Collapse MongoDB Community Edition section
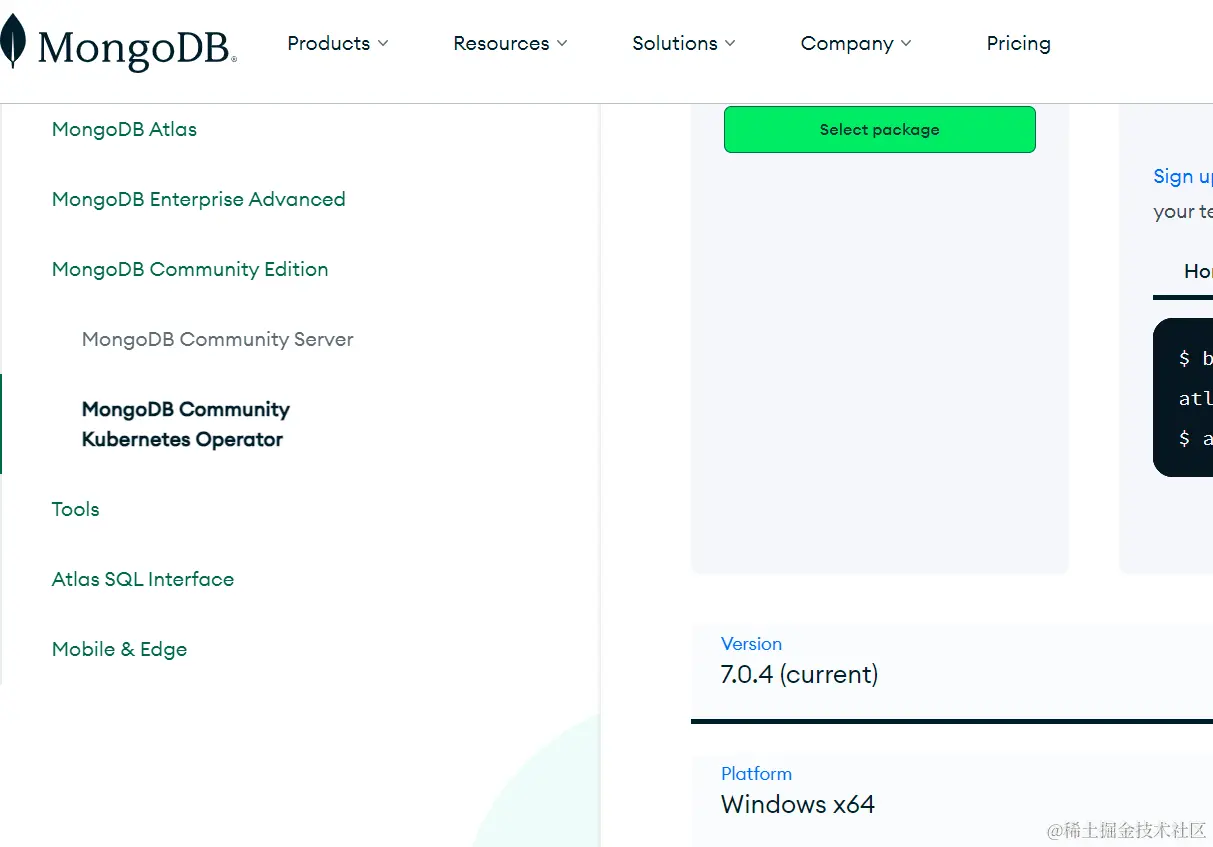This screenshot has height=847, width=1213. 190,269
